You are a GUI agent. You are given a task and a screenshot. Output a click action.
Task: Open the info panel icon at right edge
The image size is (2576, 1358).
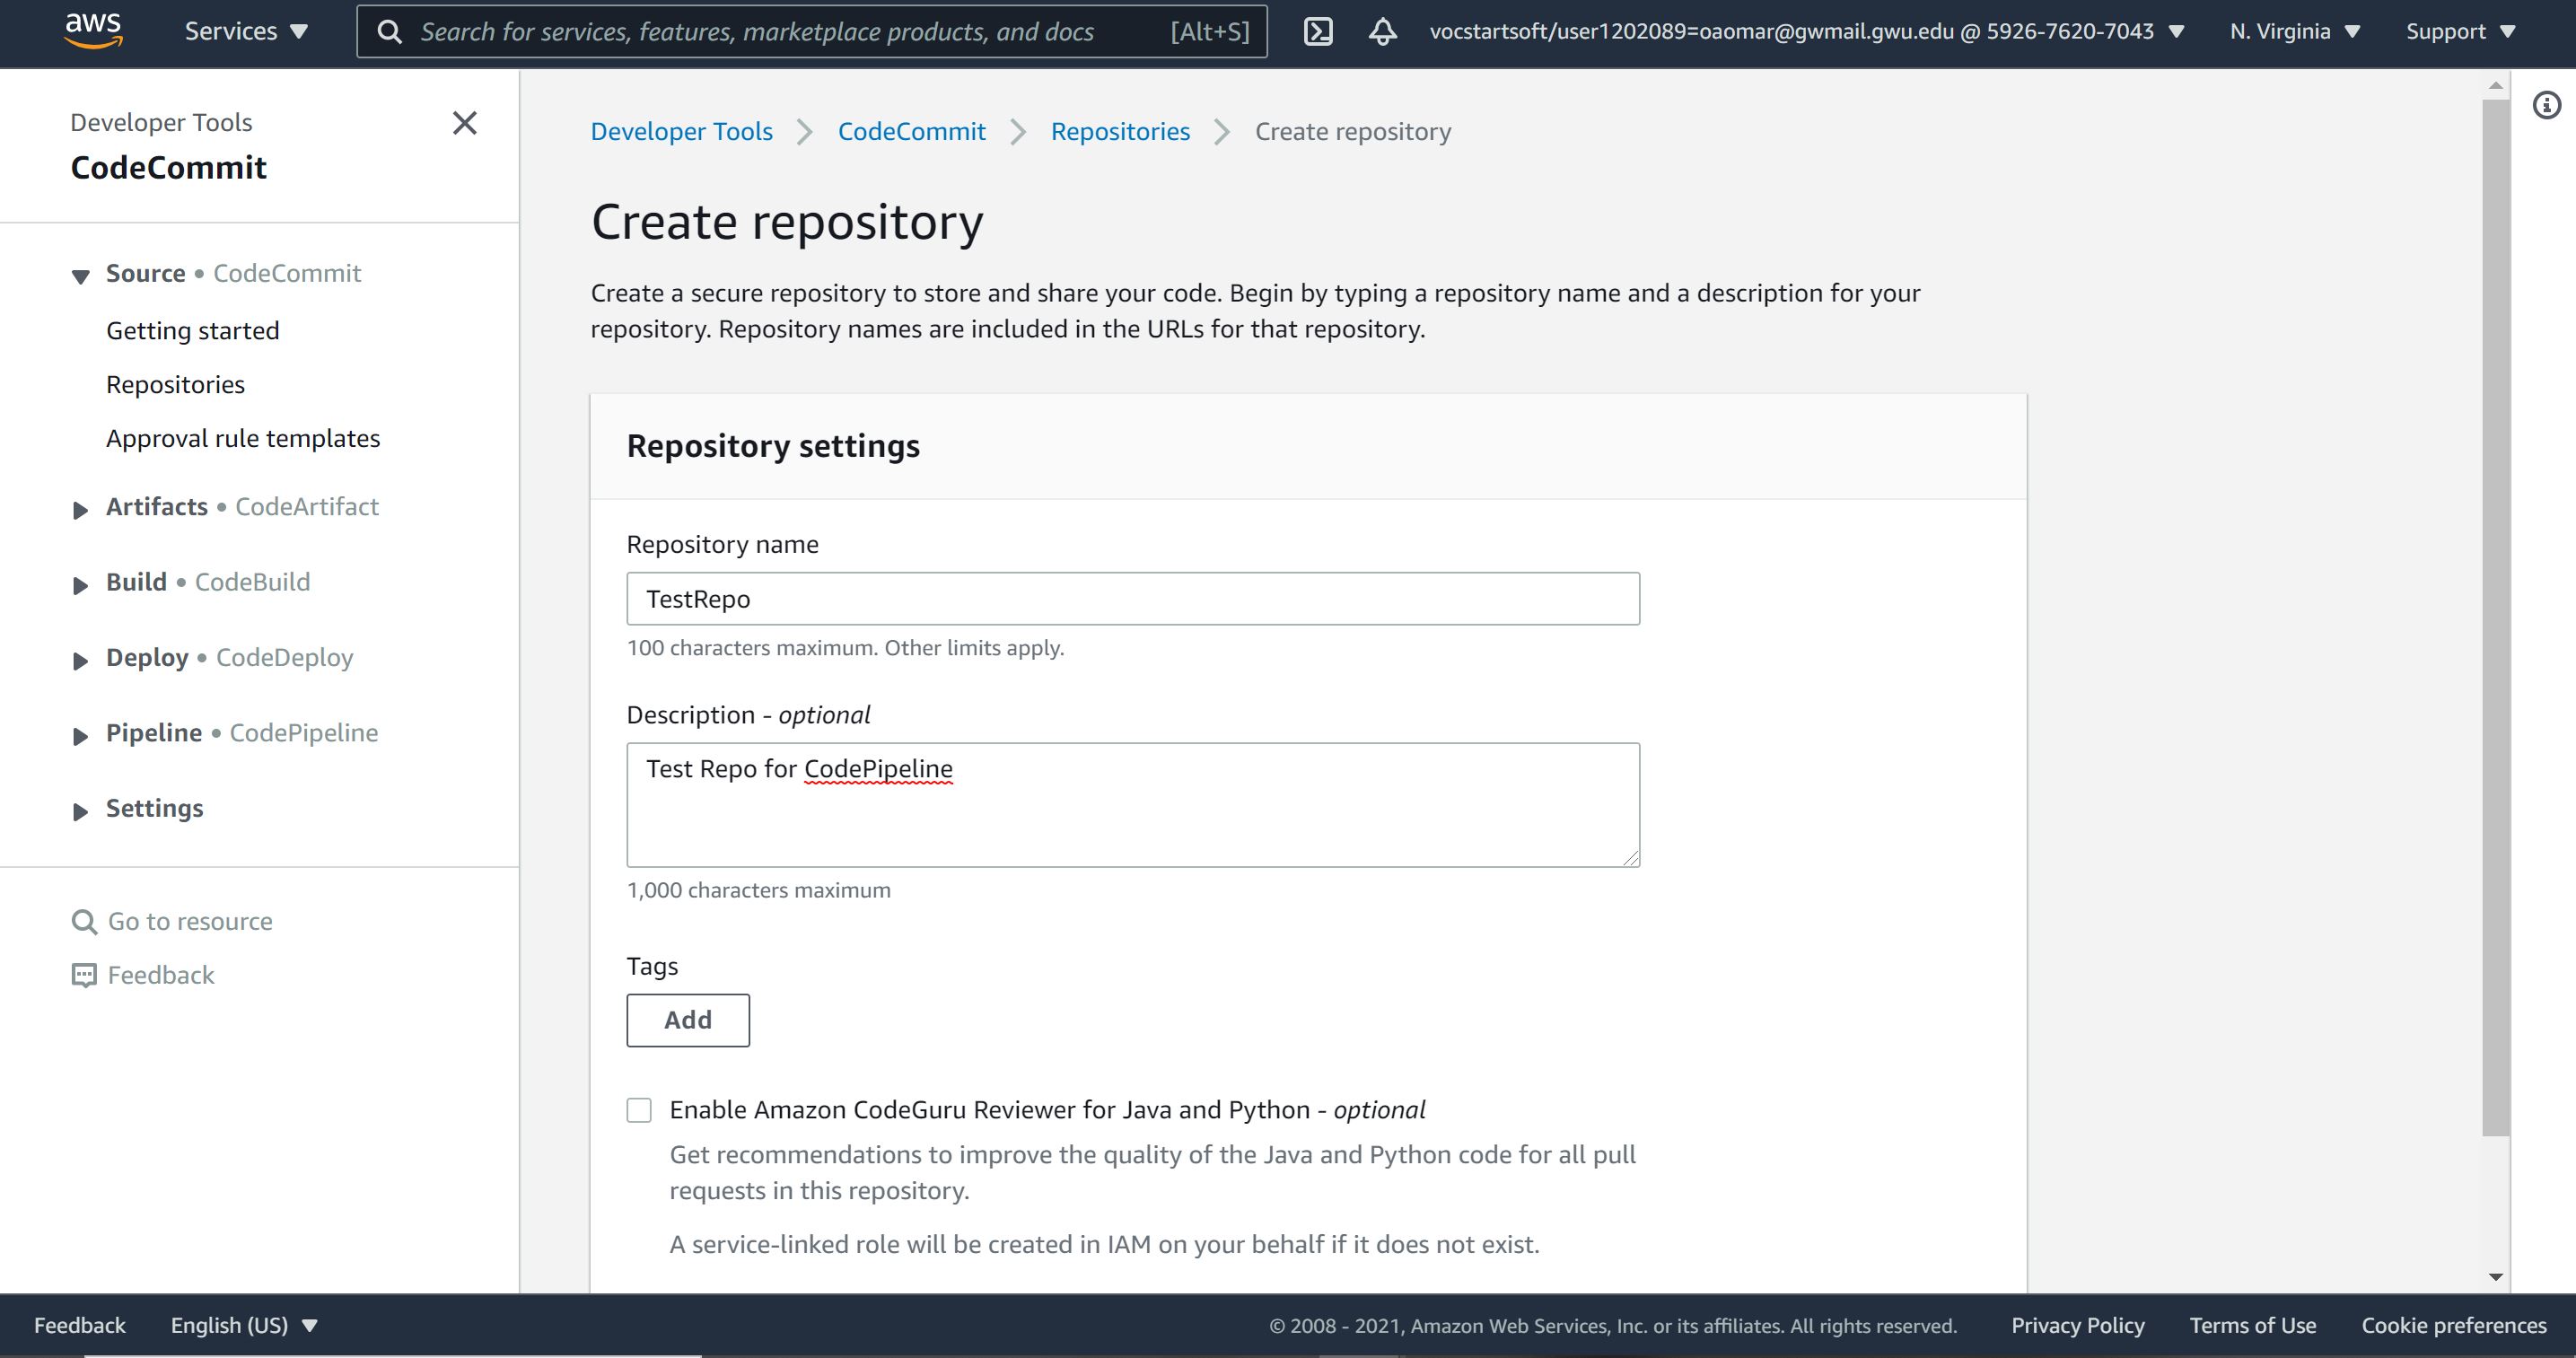tap(2546, 105)
